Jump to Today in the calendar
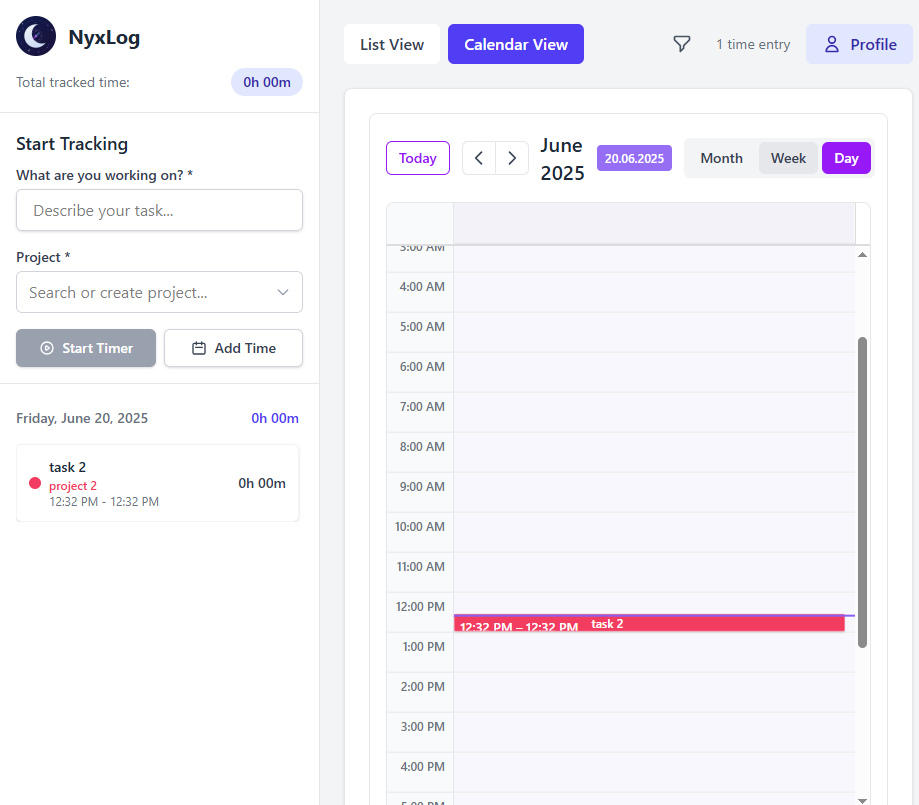The height and width of the screenshot is (805, 919). (417, 158)
